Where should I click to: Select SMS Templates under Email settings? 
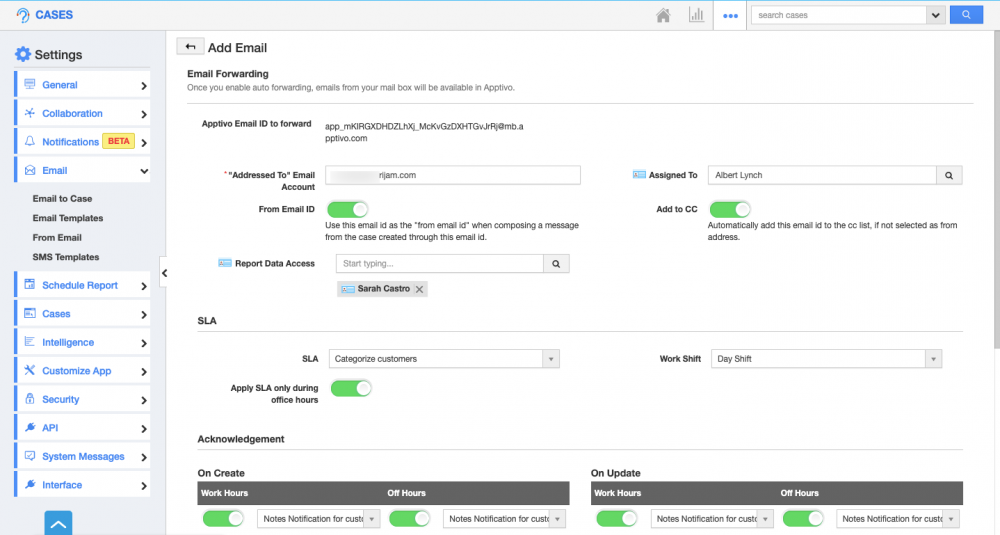[66, 257]
